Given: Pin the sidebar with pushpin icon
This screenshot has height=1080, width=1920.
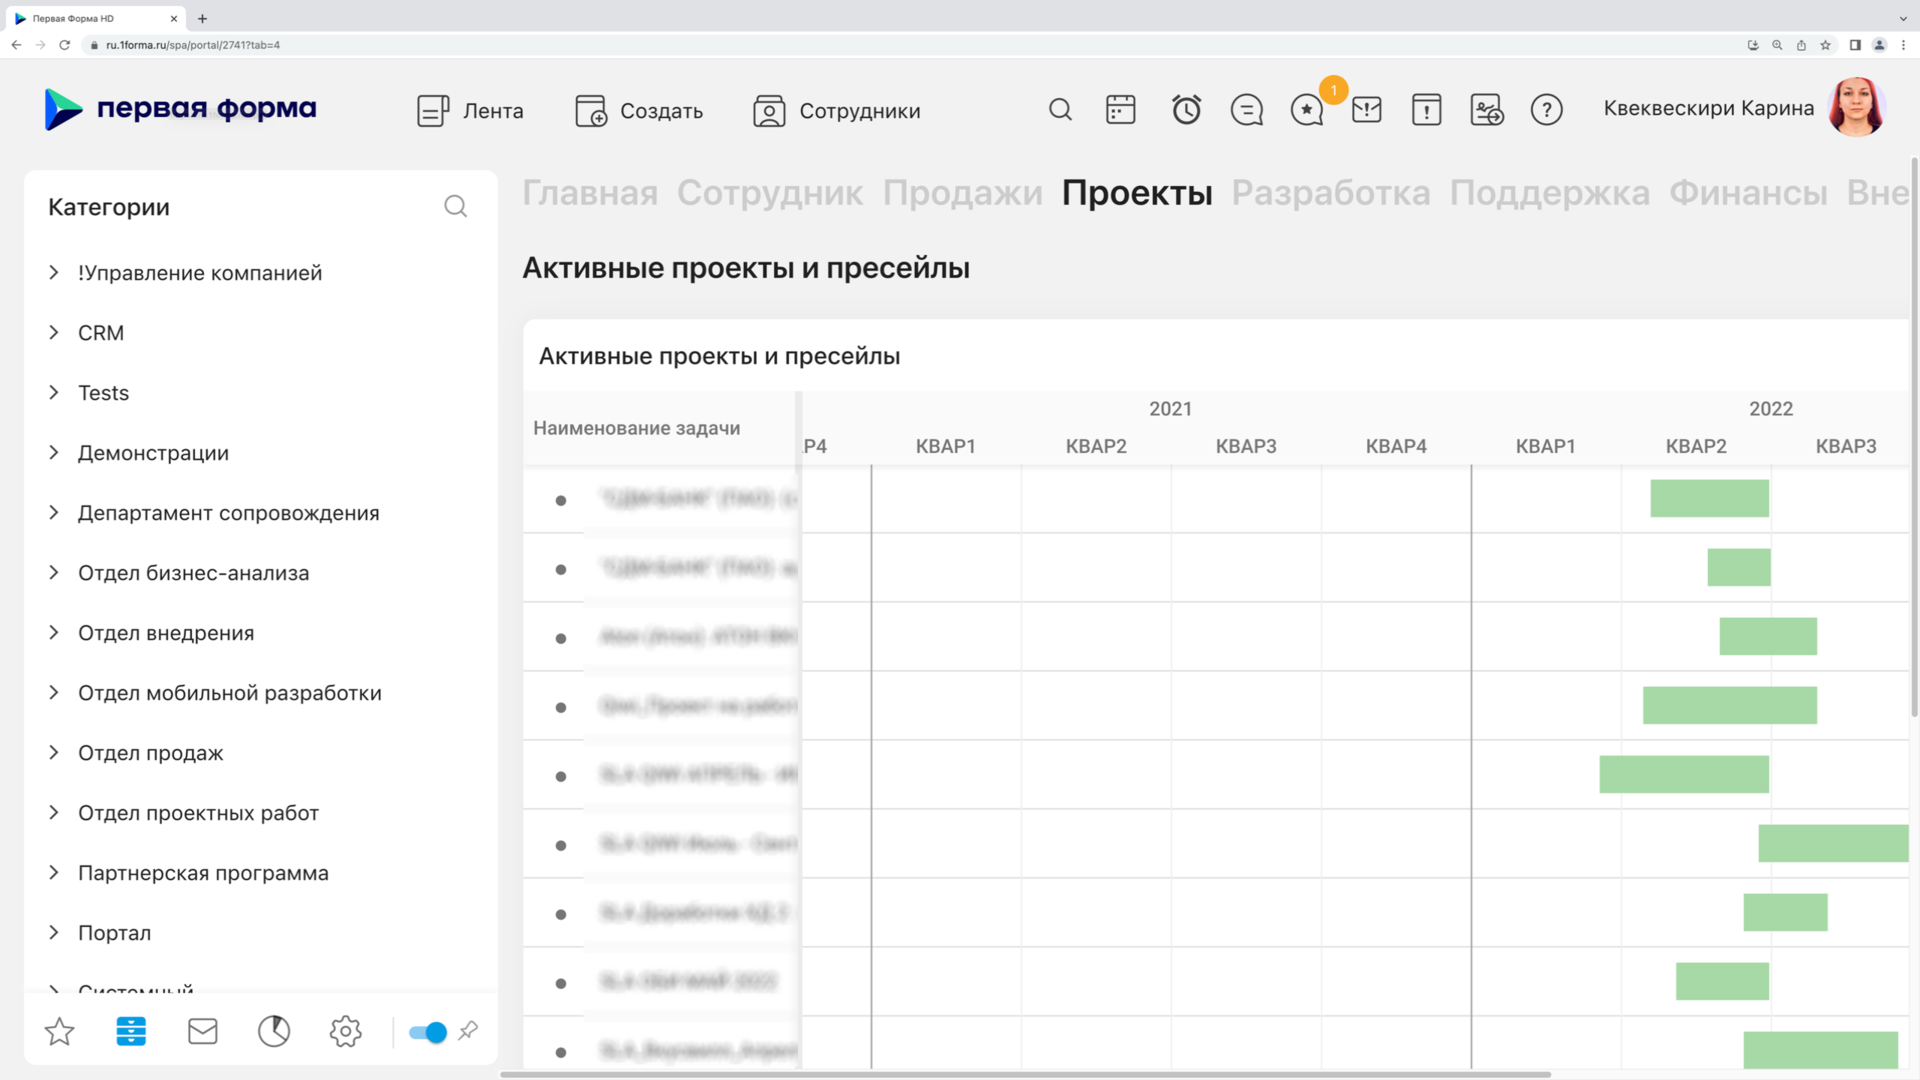Looking at the screenshot, I should pyautogui.click(x=468, y=1031).
